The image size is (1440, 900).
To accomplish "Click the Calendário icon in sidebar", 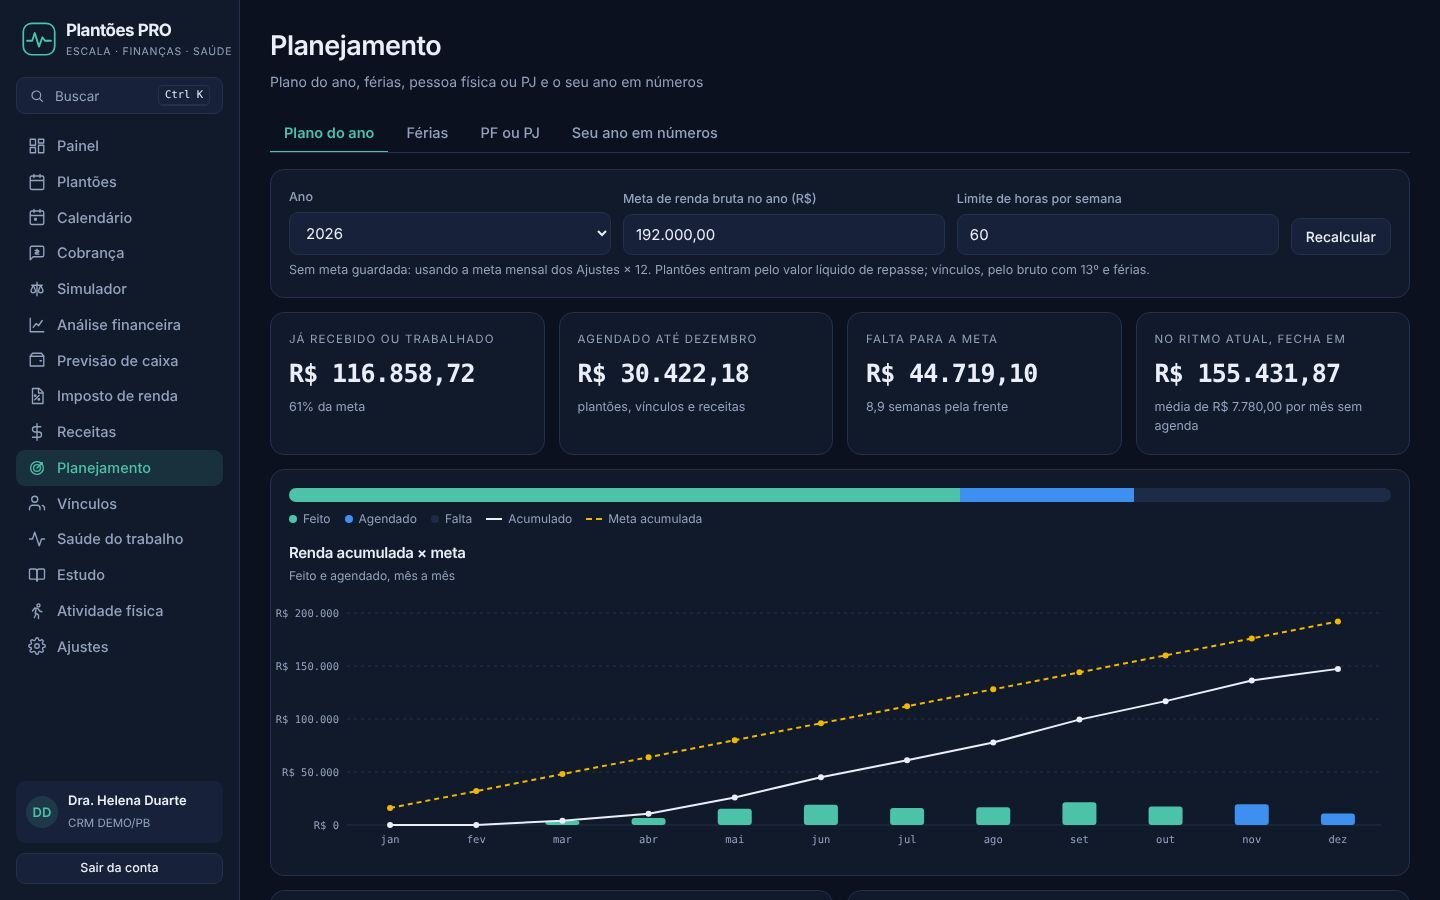I will [x=37, y=218].
